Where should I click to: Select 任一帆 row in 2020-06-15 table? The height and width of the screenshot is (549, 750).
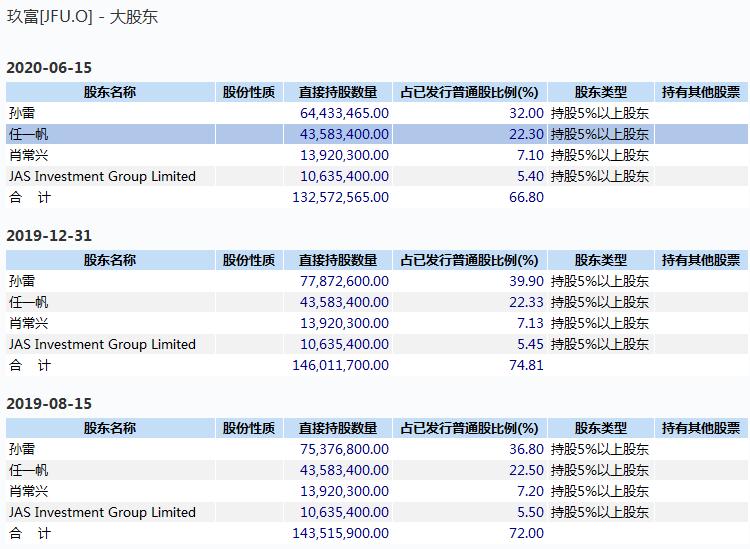377,134
